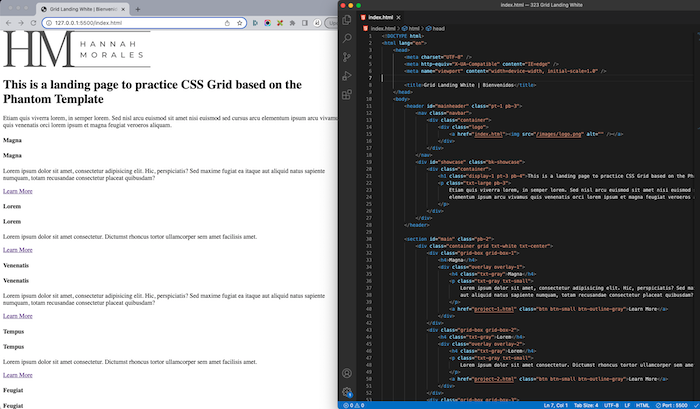Go forward in the browser

[x=21, y=23]
